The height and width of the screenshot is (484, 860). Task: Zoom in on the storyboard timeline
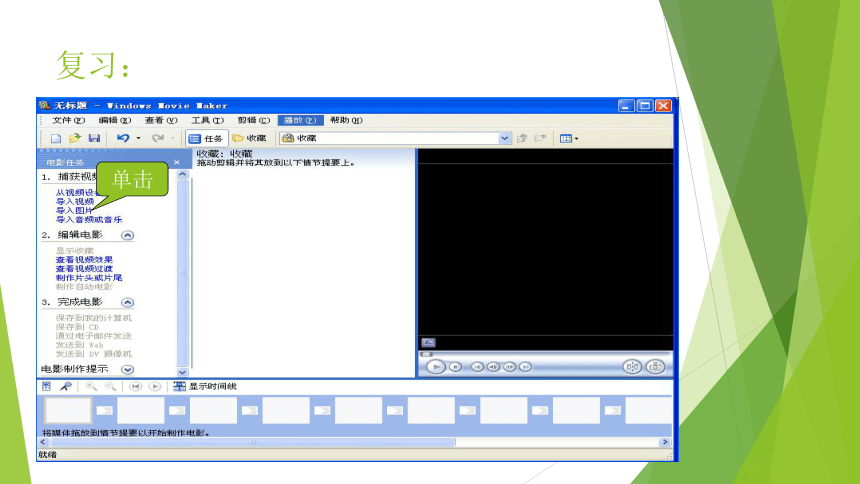(91, 386)
